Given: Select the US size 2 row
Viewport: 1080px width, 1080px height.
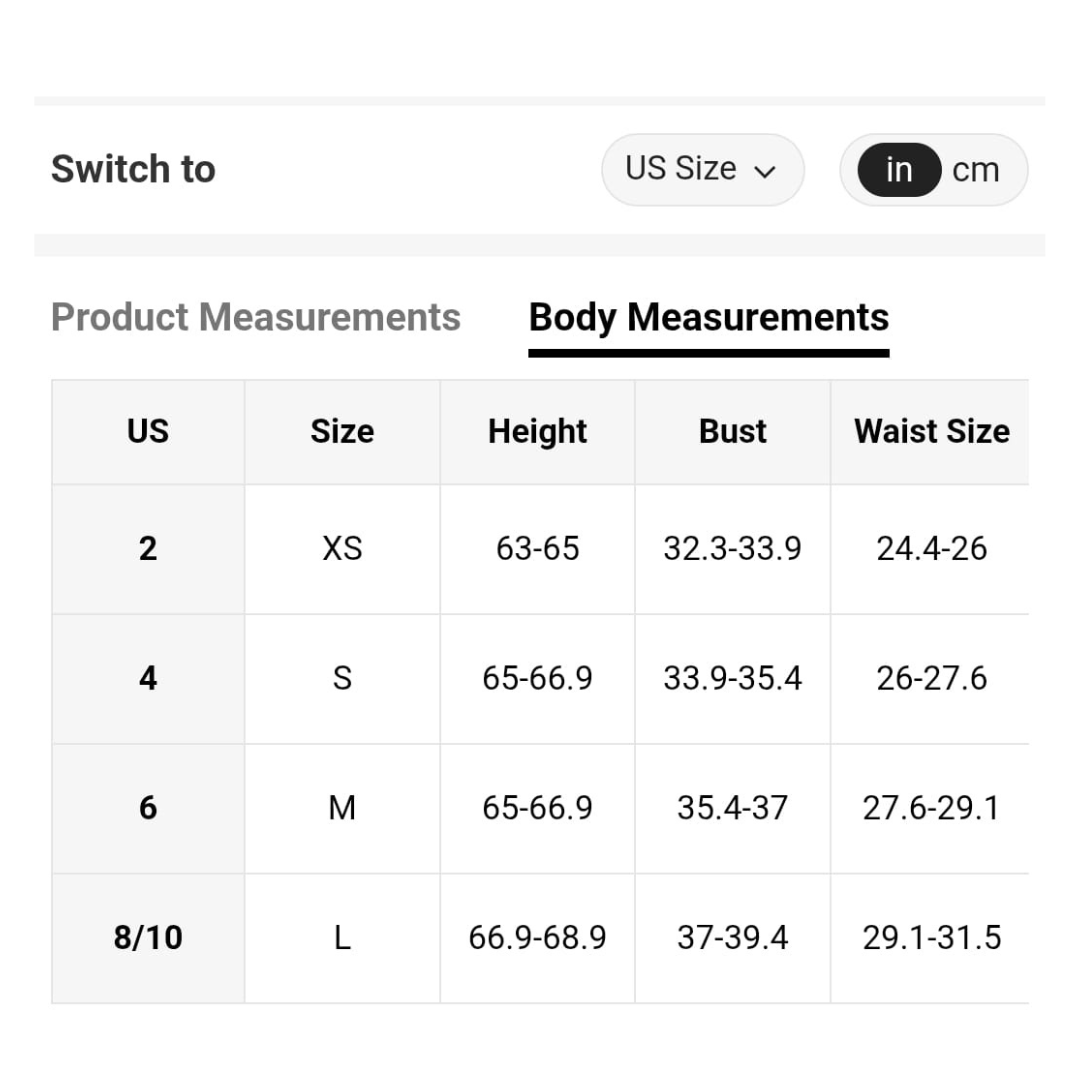Looking at the screenshot, I should coord(148,548).
